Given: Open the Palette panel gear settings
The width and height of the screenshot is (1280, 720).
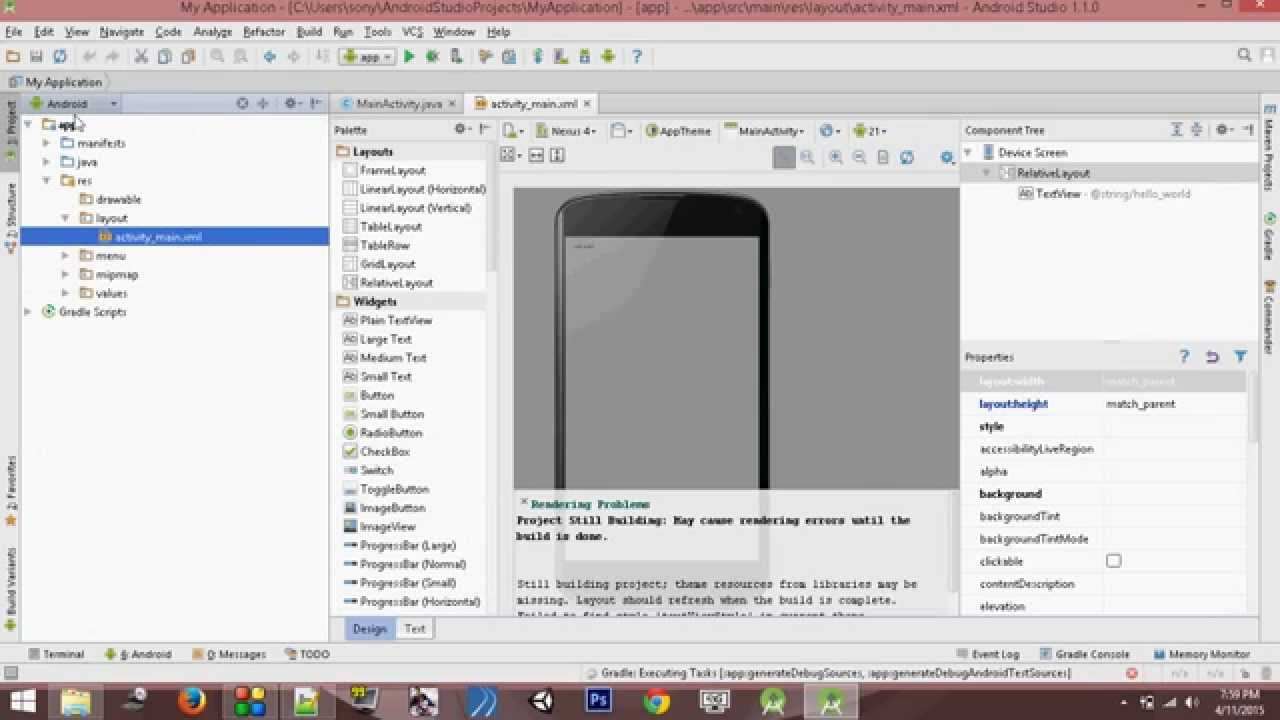Looking at the screenshot, I should point(462,129).
